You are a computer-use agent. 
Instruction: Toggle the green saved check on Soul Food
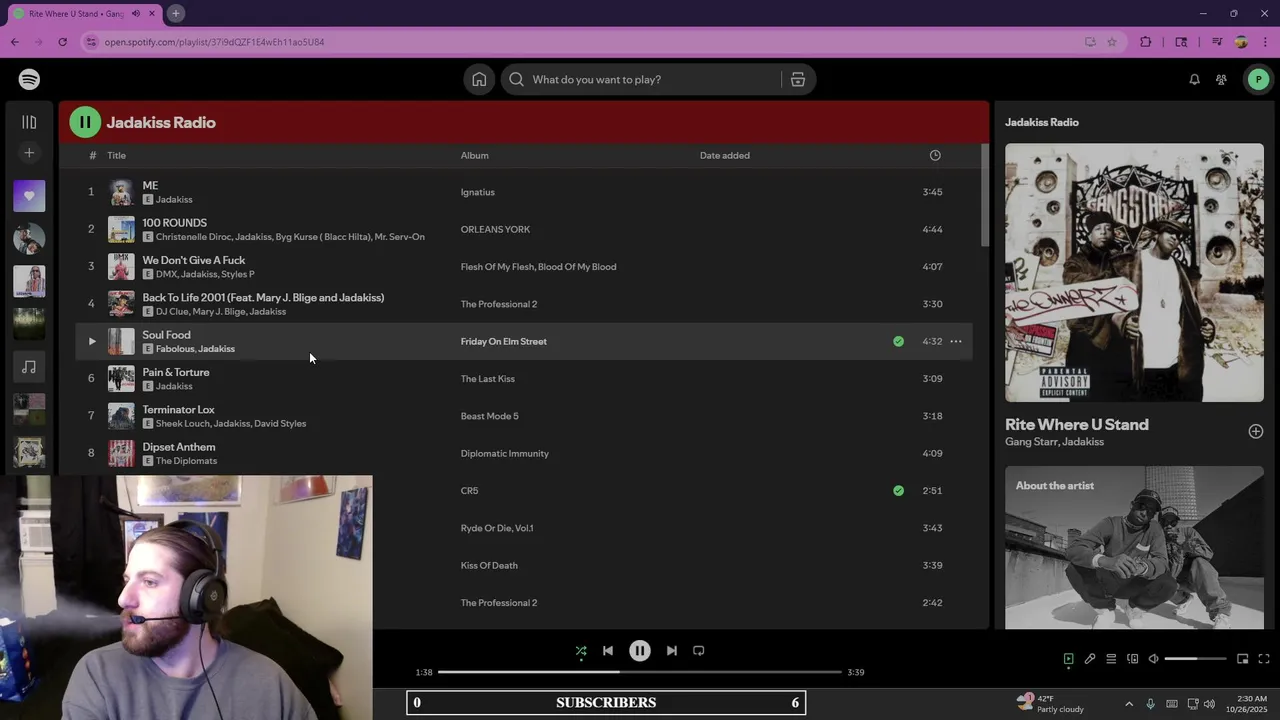898,341
